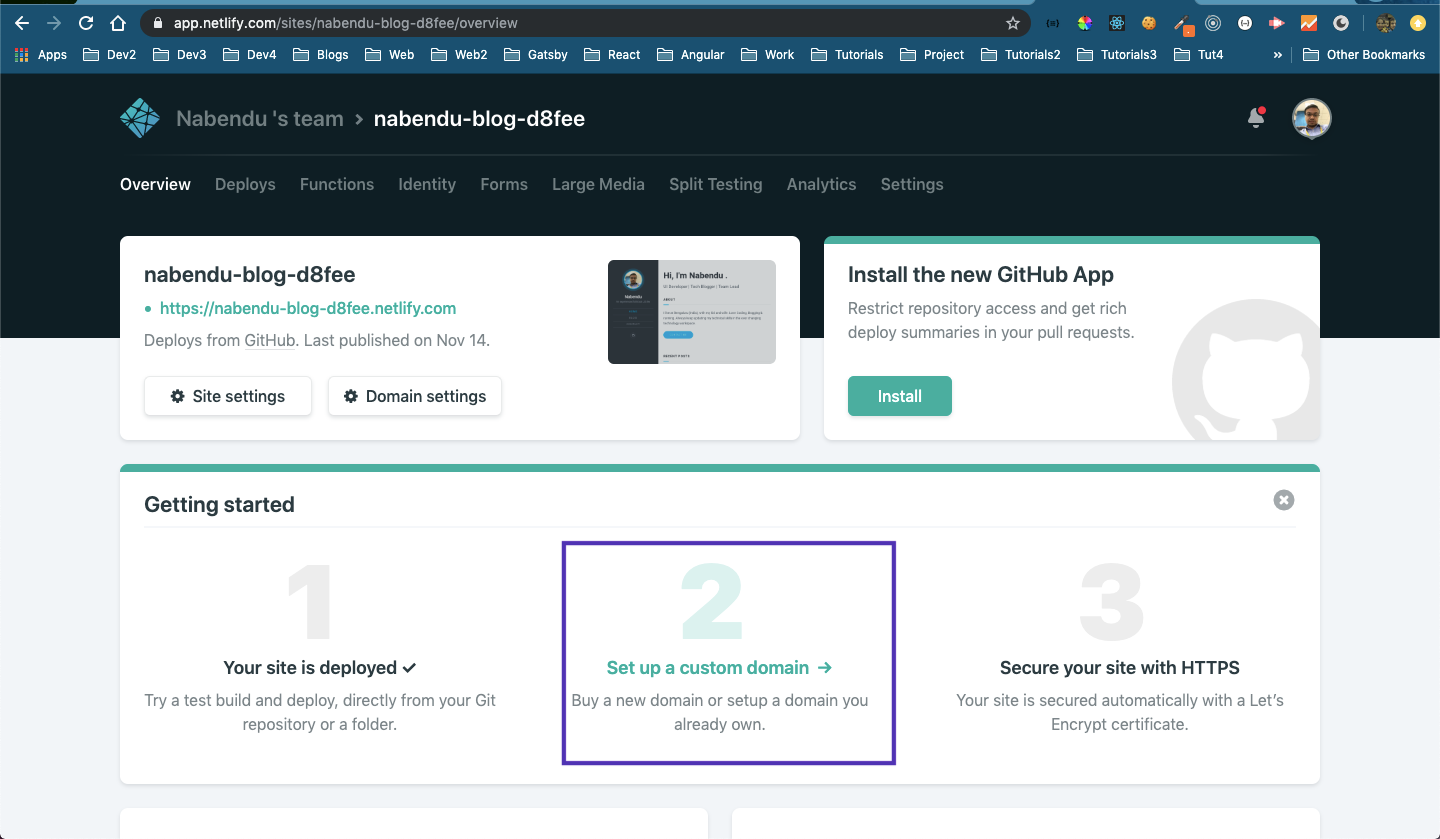The height and width of the screenshot is (839, 1440).
Task: Open the Forms tab
Action: click(504, 184)
